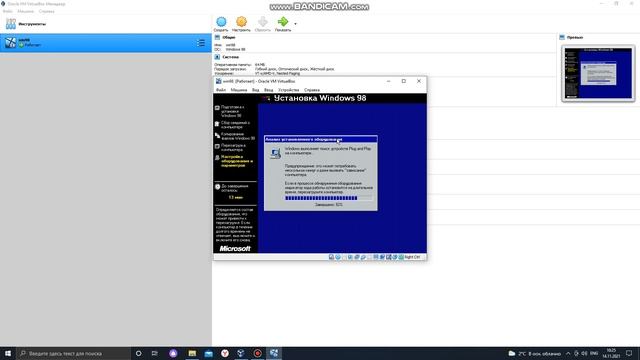The image size is (640, 360).
Task: Click the ENG language indicator
Action: coord(594,353)
